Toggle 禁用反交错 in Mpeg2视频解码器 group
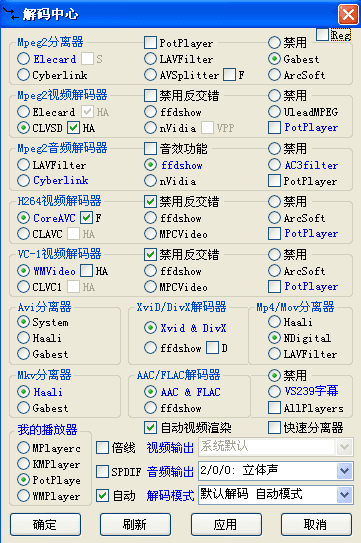The width and height of the screenshot is (361, 543). (150, 96)
